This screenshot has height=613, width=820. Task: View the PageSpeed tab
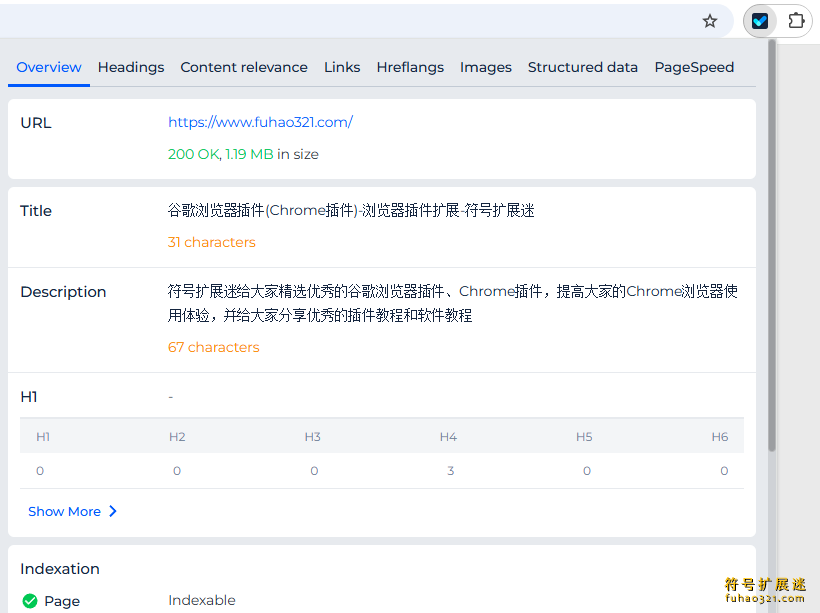click(x=694, y=67)
